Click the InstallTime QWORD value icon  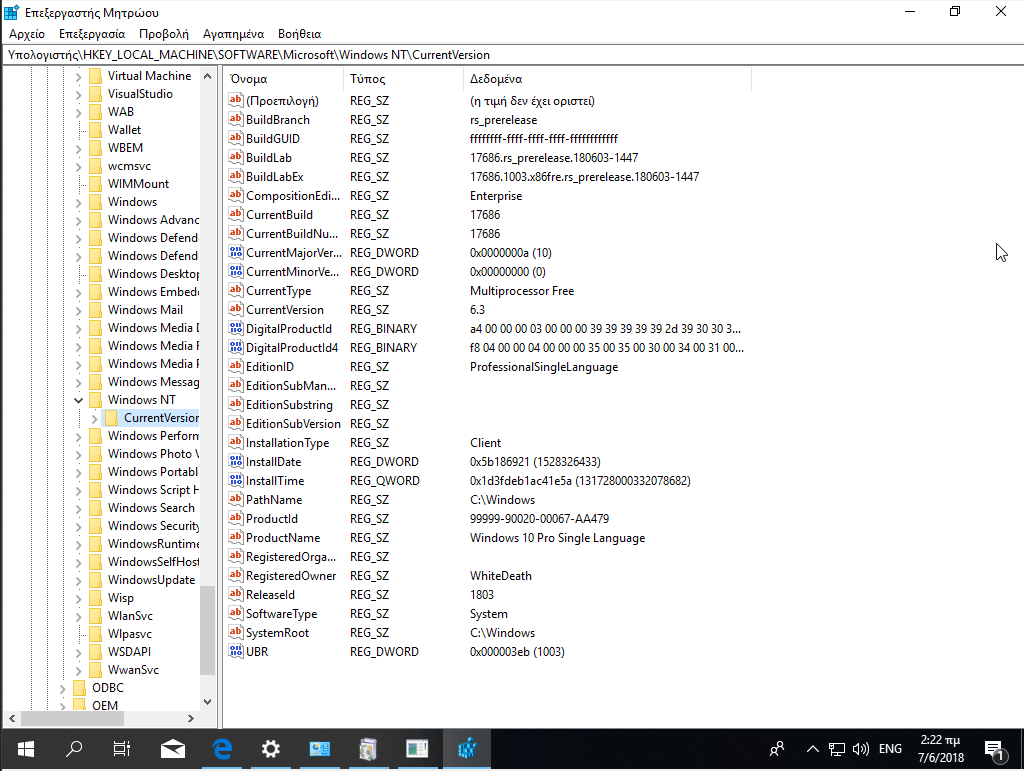[236, 480]
